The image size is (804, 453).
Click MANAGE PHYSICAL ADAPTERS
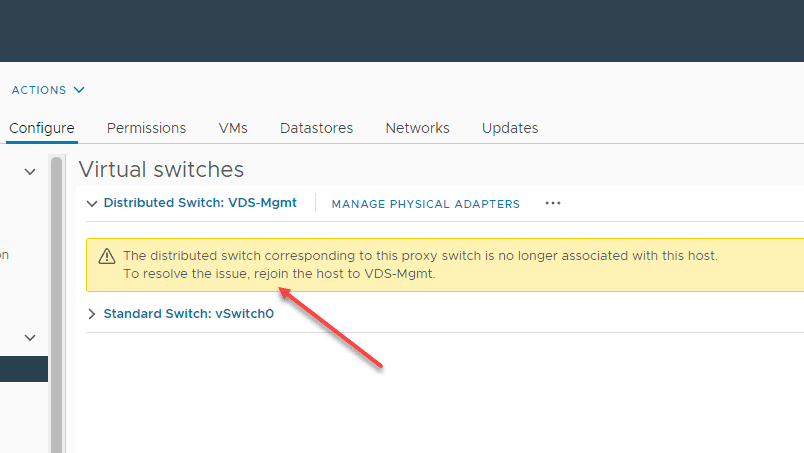pyautogui.click(x=425, y=204)
